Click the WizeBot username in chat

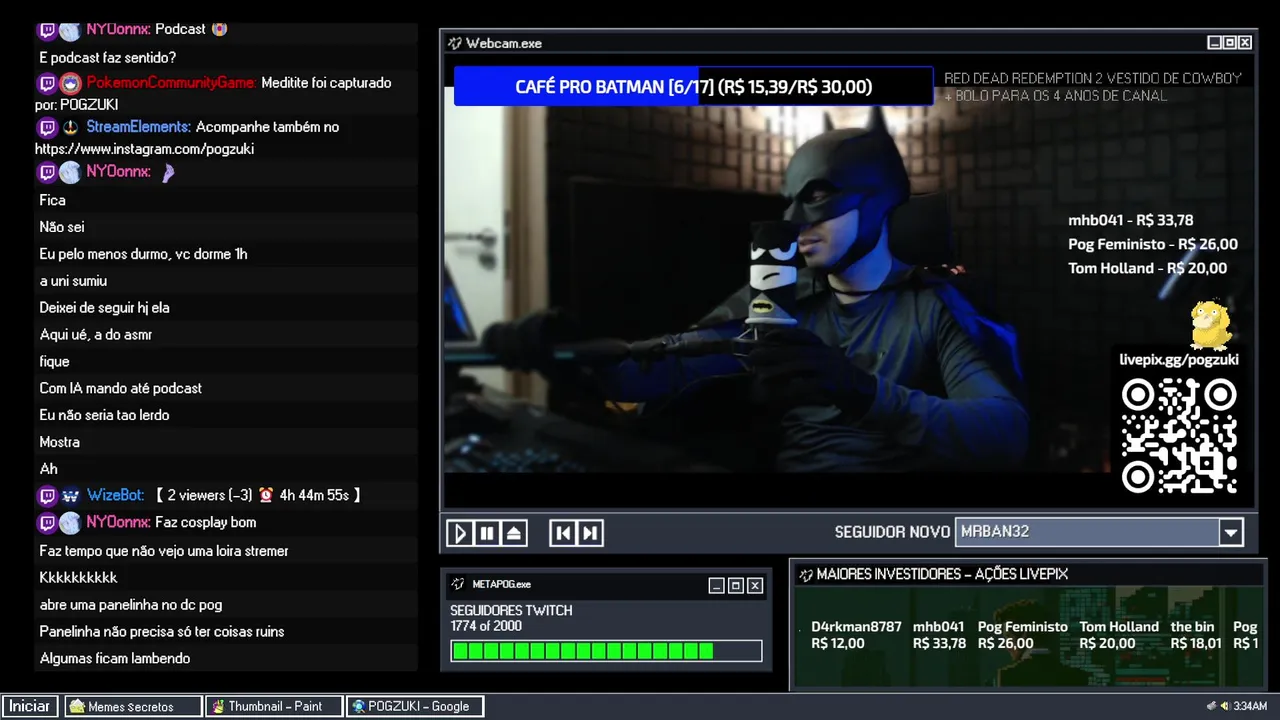[x=116, y=496]
